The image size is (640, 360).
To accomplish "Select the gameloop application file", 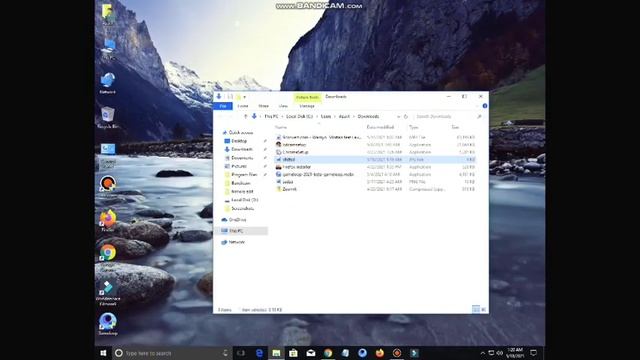I will coord(375,174).
